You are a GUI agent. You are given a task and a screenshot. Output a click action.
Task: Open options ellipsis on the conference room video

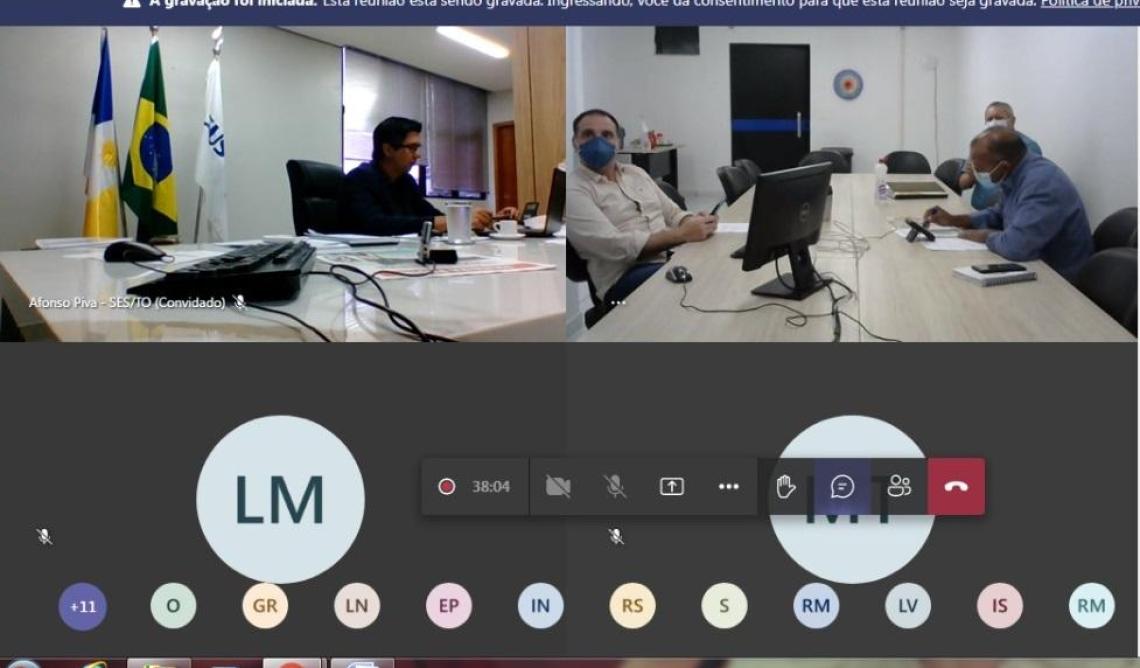(618, 301)
